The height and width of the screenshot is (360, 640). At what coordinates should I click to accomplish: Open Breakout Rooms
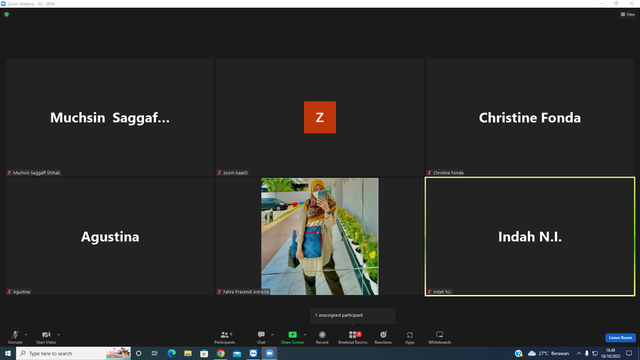coord(353,337)
